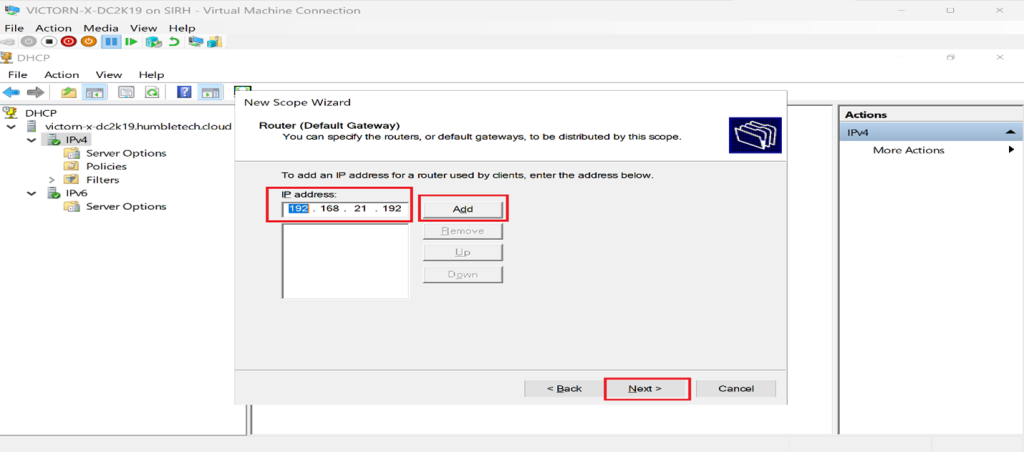Click the Refresh icon in DHCP toolbar
This screenshot has height=452, width=1024.
point(152,92)
